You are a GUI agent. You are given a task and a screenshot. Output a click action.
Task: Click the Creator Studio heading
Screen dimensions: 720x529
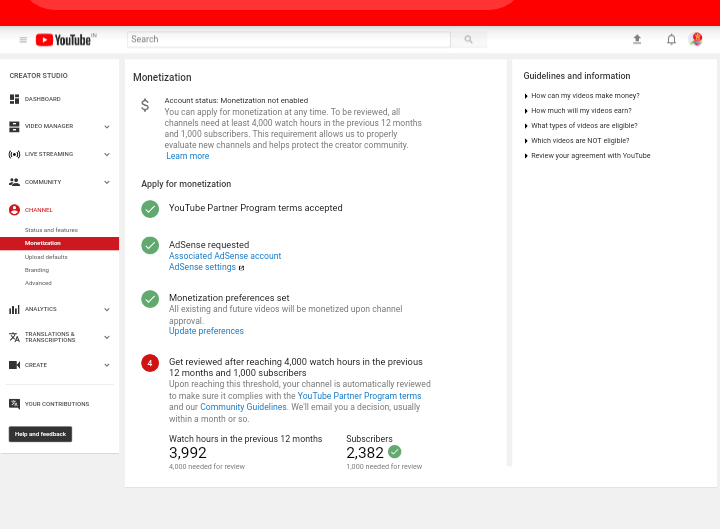click(x=39, y=75)
